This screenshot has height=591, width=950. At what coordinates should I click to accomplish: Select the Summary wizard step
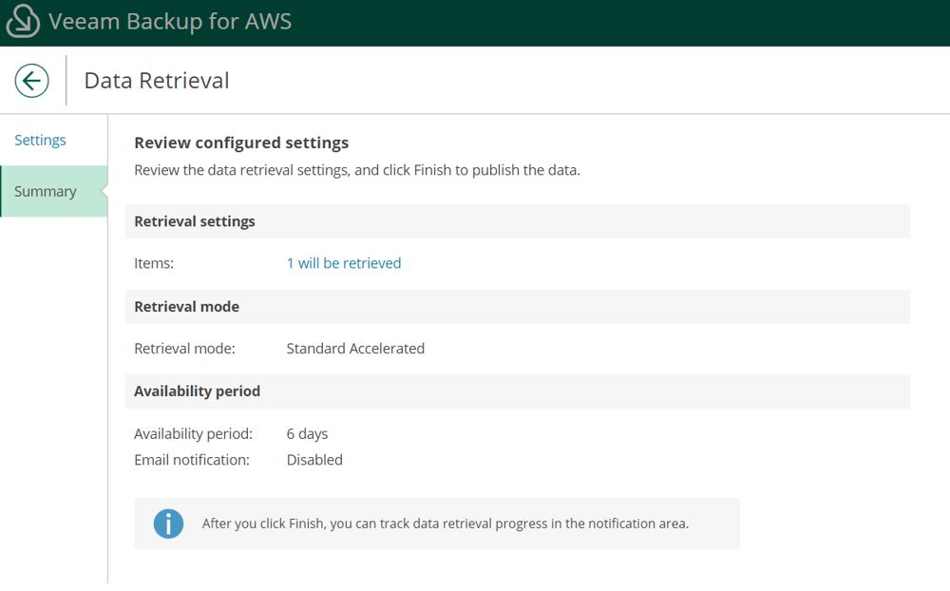(54, 191)
